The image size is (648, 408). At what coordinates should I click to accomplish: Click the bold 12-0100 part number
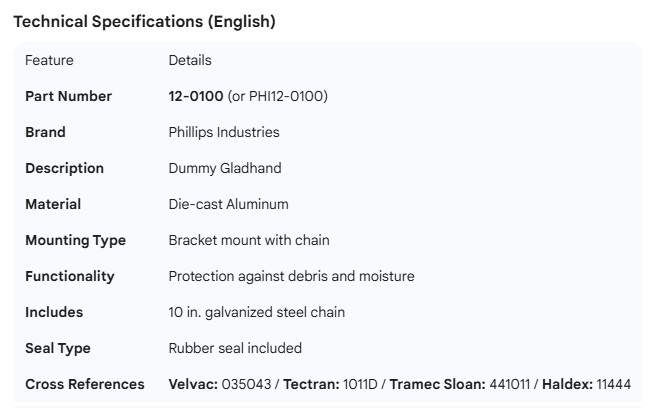click(196, 96)
